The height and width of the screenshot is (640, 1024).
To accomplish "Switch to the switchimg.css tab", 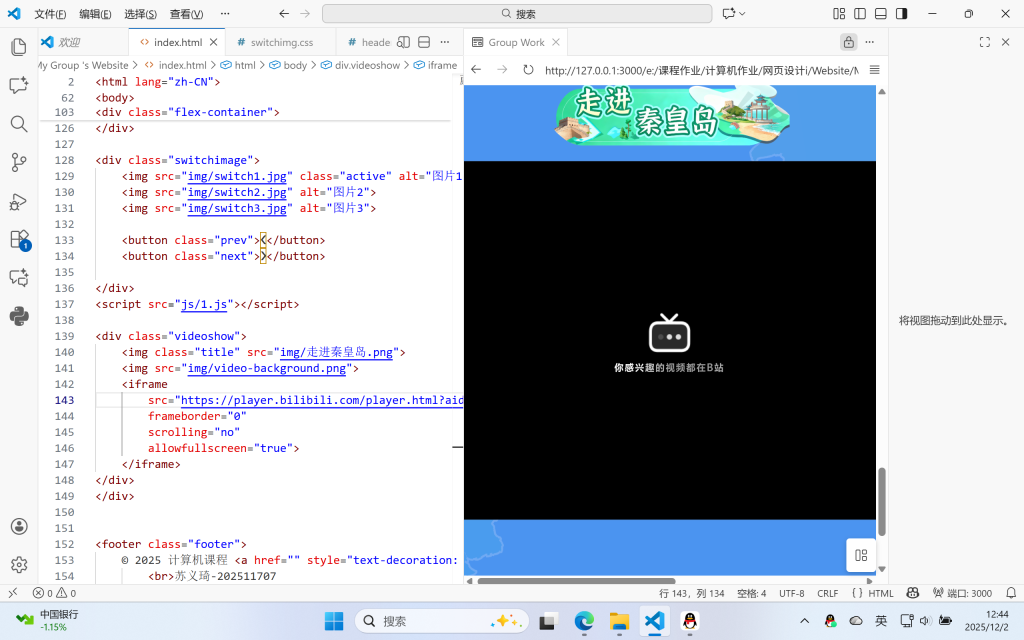I will (281, 43).
